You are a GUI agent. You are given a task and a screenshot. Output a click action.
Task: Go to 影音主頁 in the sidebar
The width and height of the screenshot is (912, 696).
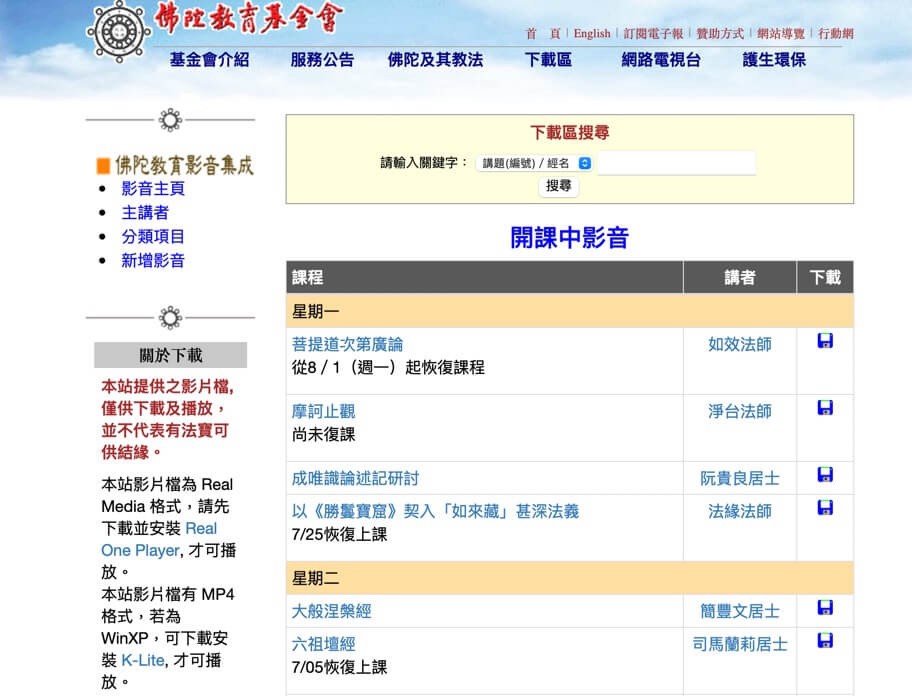153,188
